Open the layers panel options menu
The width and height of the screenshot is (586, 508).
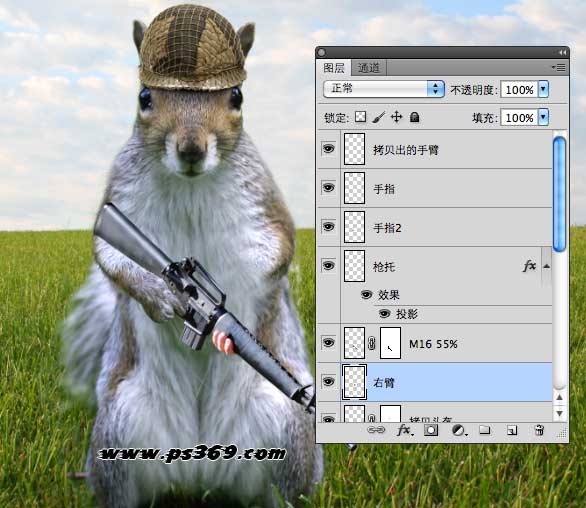click(559, 68)
